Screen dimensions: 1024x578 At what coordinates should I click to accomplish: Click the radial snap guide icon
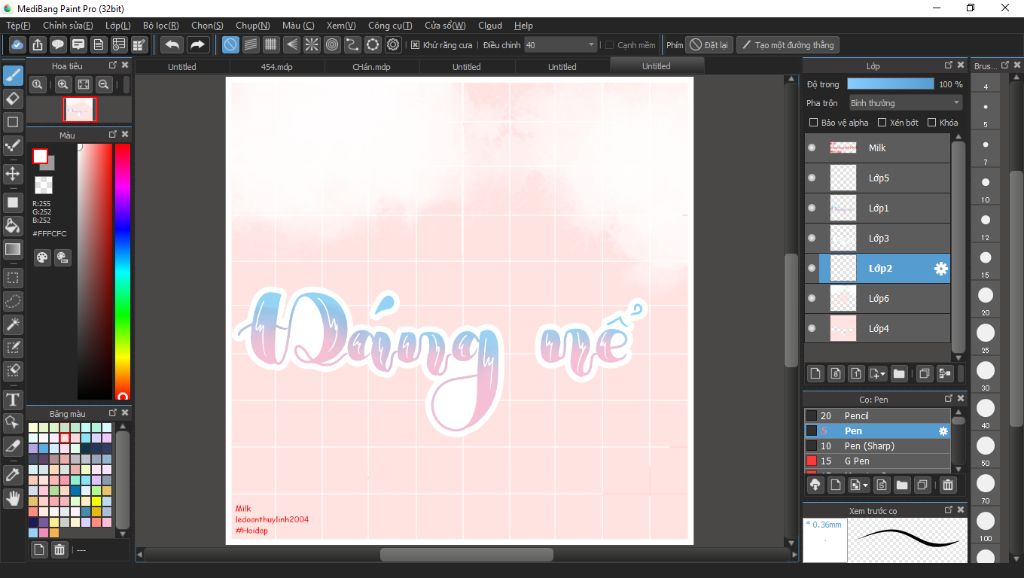[312, 45]
